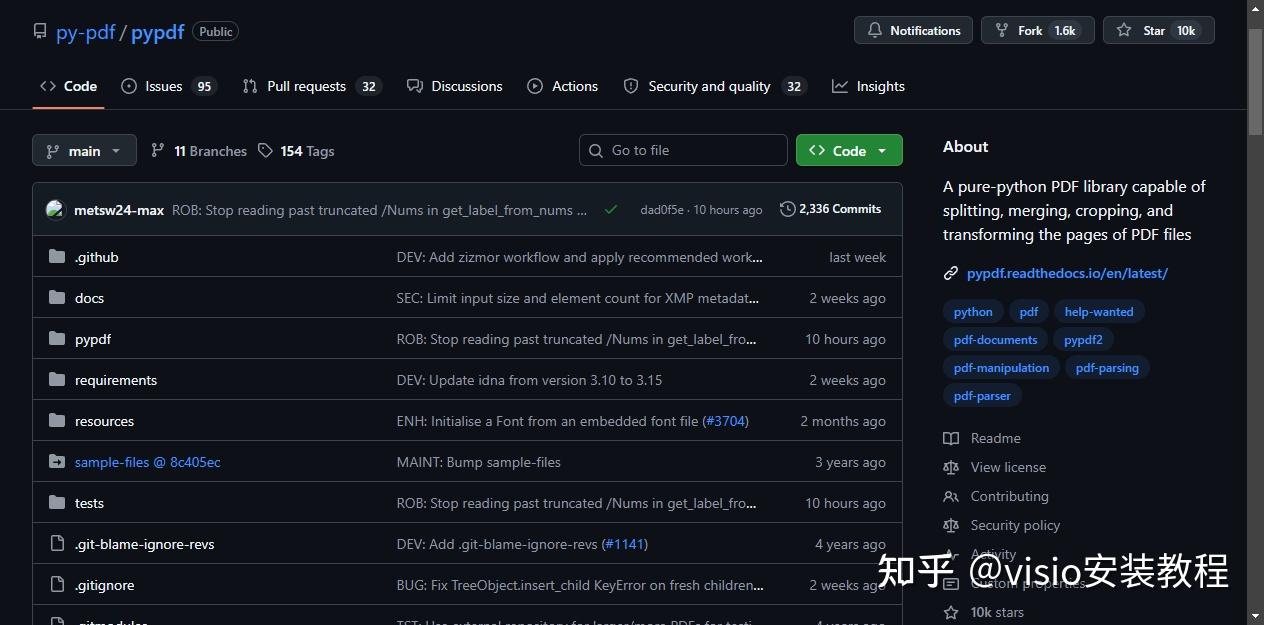View the 2,336 Commits history link
Viewport: 1264px width, 625px height.
click(x=831, y=209)
